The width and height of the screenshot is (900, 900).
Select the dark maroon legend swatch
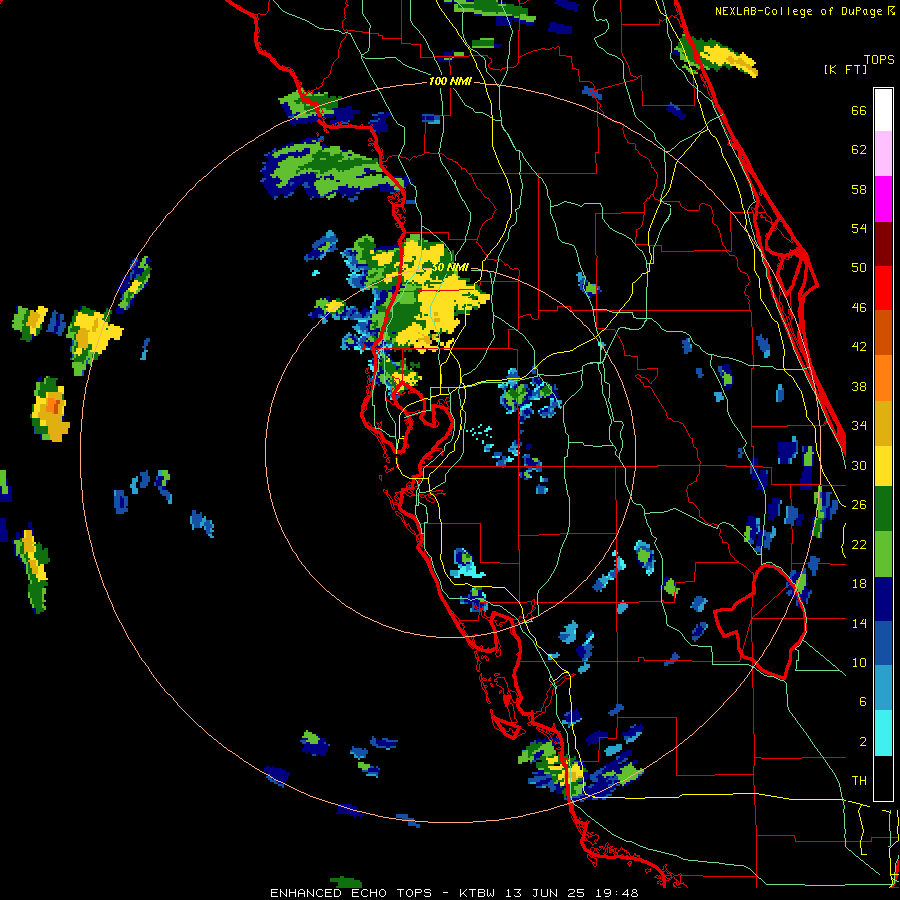pos(883,243)
